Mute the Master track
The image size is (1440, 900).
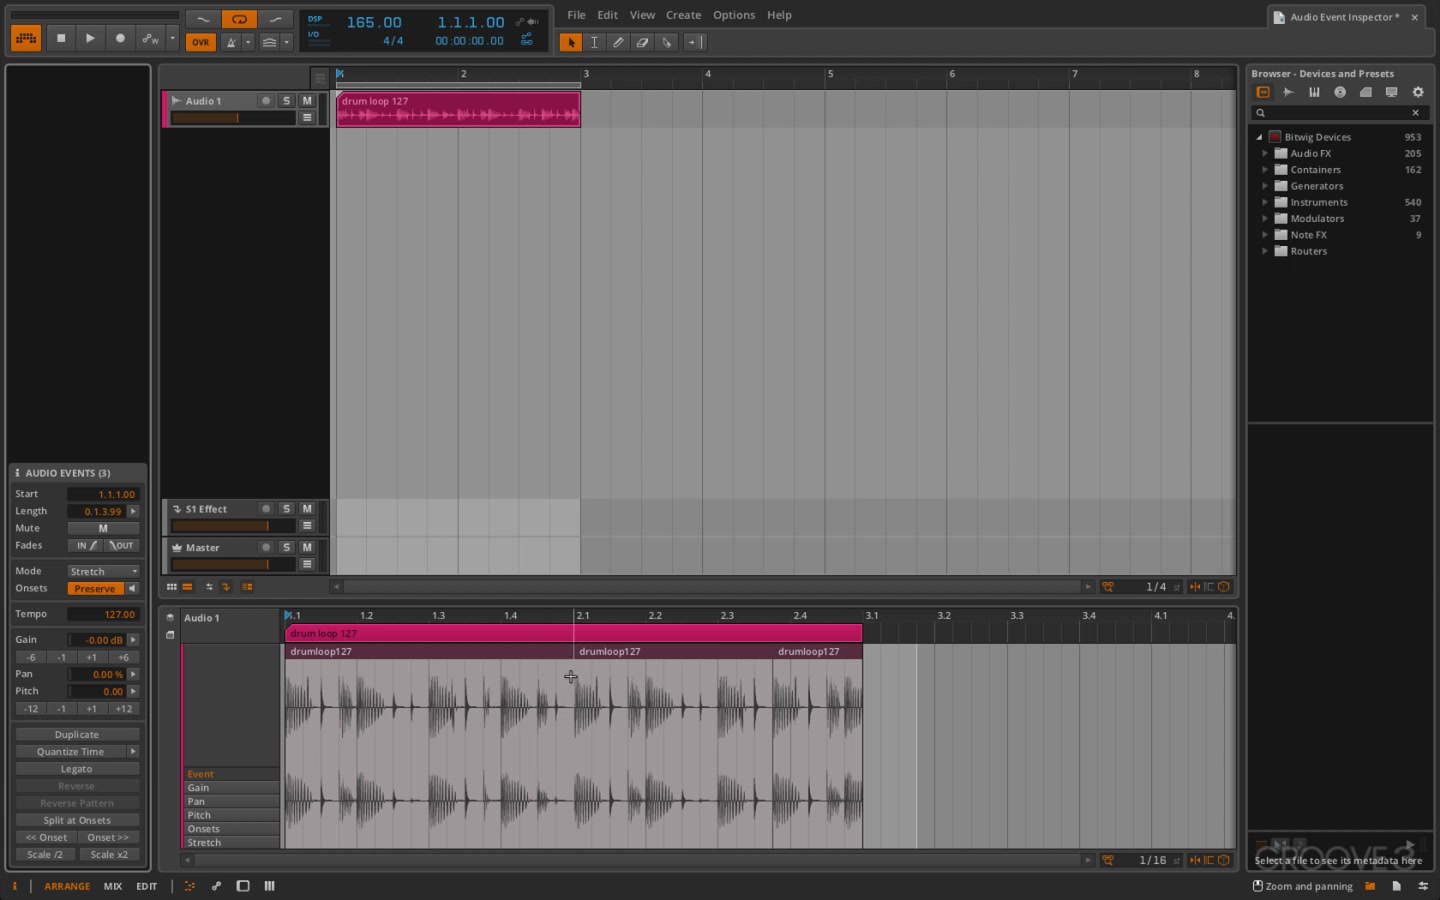(x=307, y=547)
